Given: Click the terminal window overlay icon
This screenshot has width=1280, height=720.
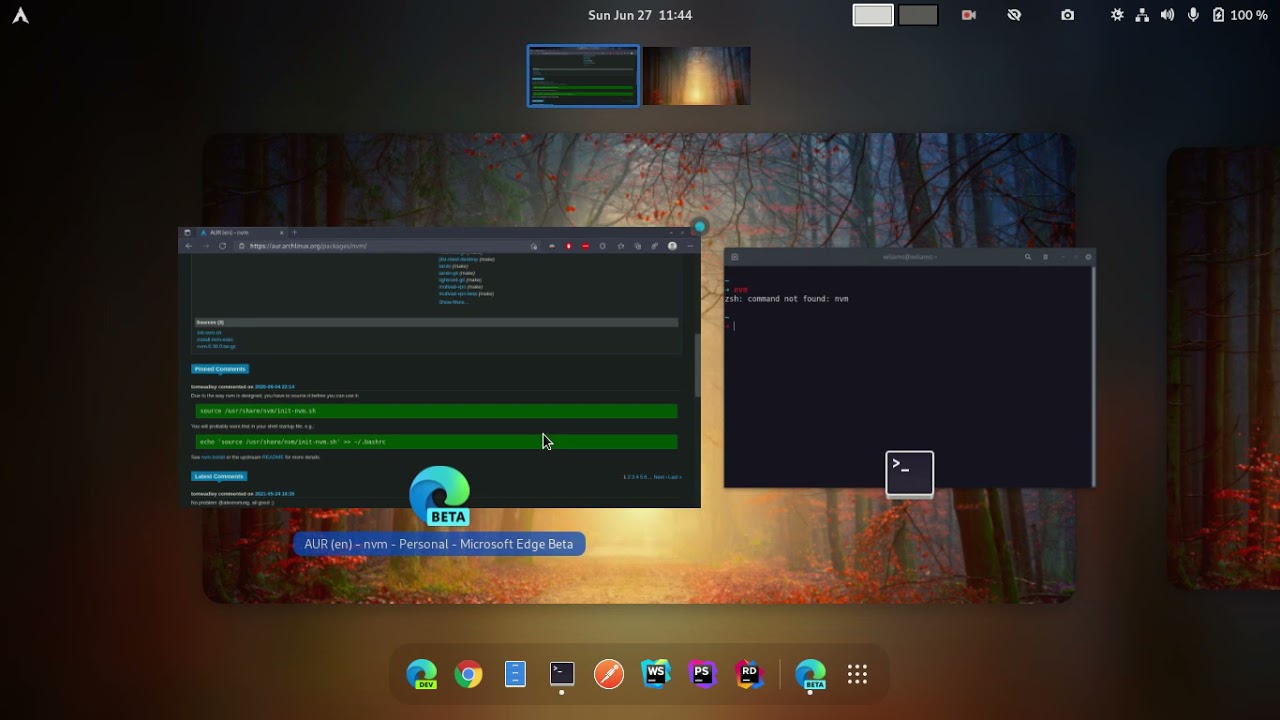Looking at the screenshot, I should (x=910, y=473).
